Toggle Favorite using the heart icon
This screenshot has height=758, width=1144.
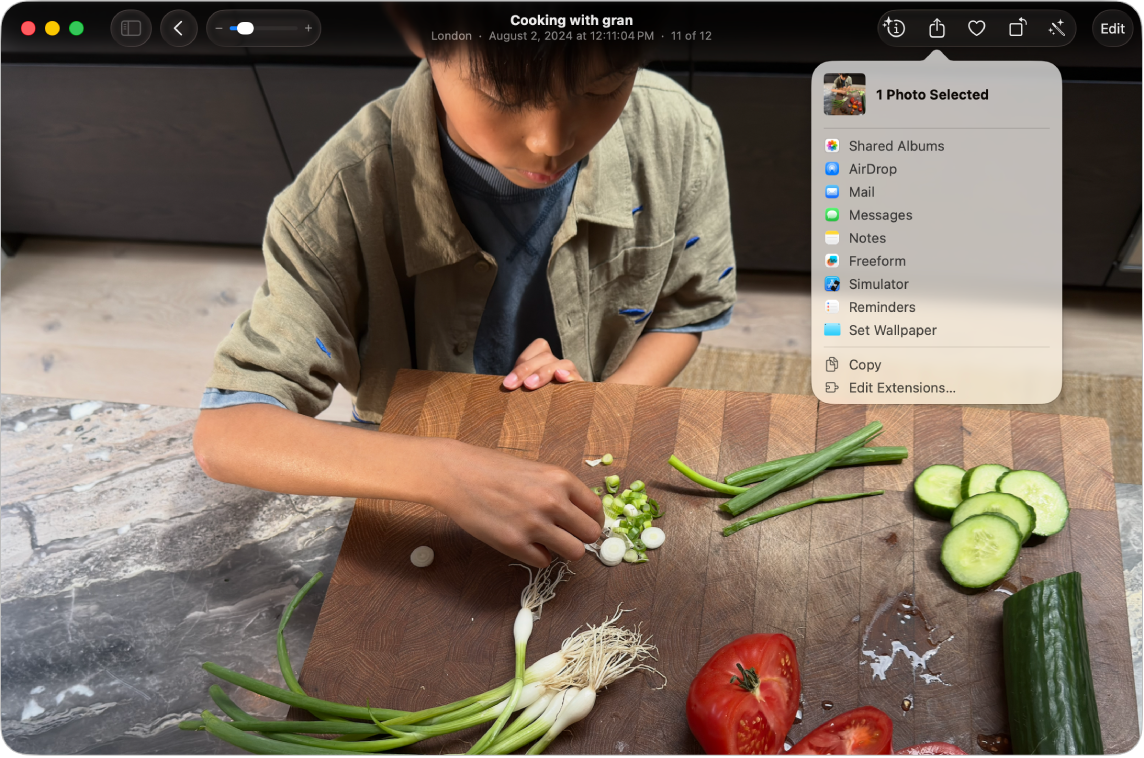point(976,28)
